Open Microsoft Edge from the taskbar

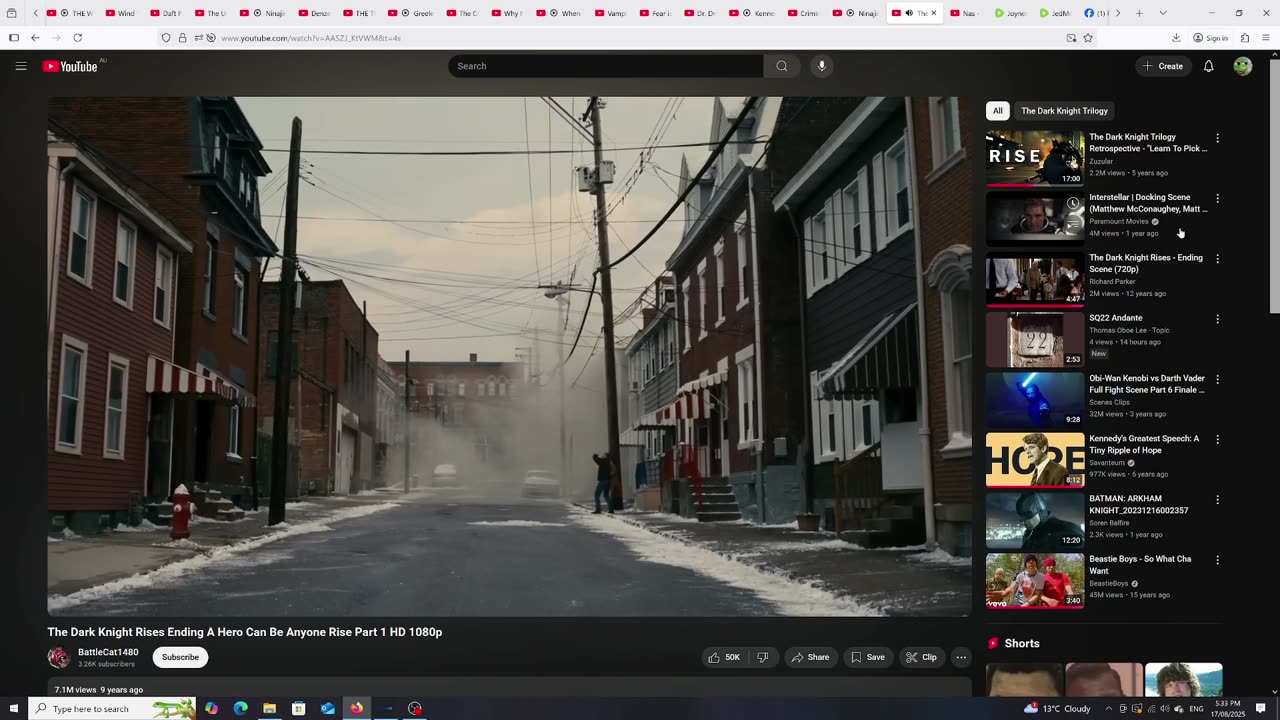click(x=240, y=708)
